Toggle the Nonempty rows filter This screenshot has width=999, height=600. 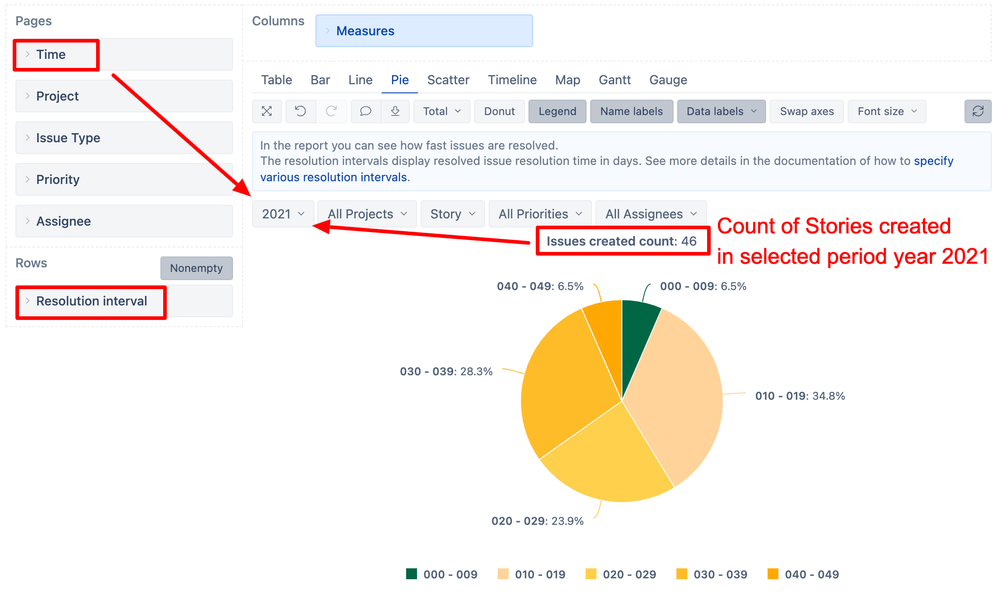point(196,268)
